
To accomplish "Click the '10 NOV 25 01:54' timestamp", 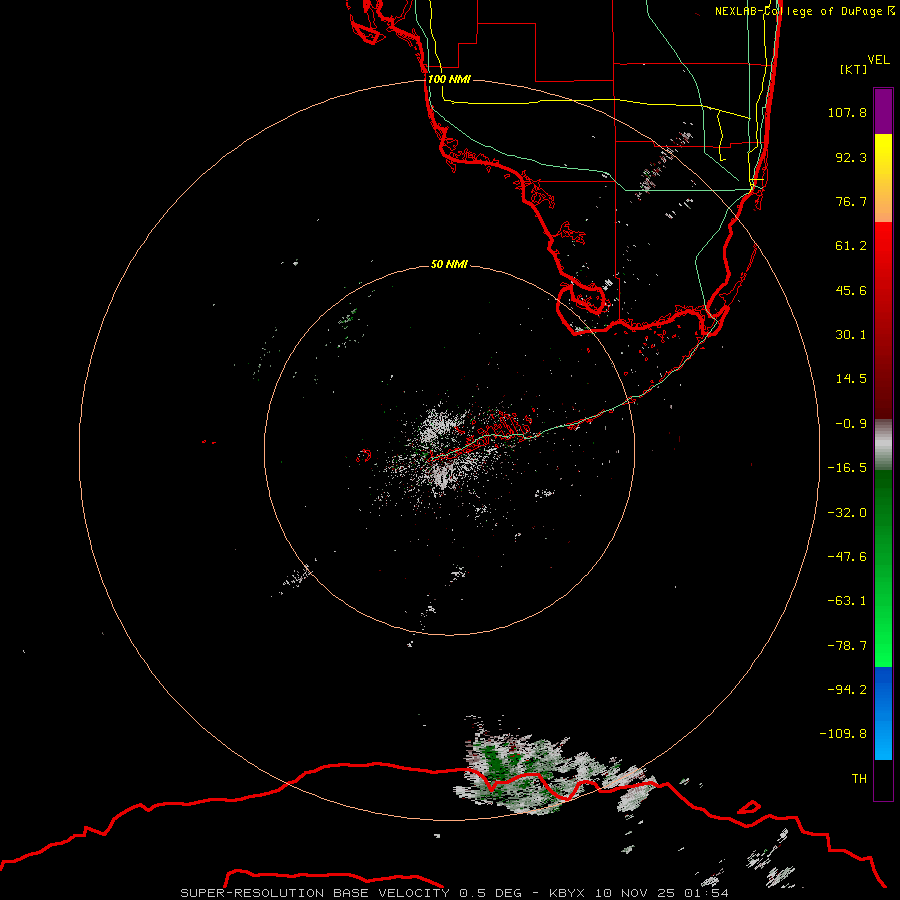I will point(661,893).
